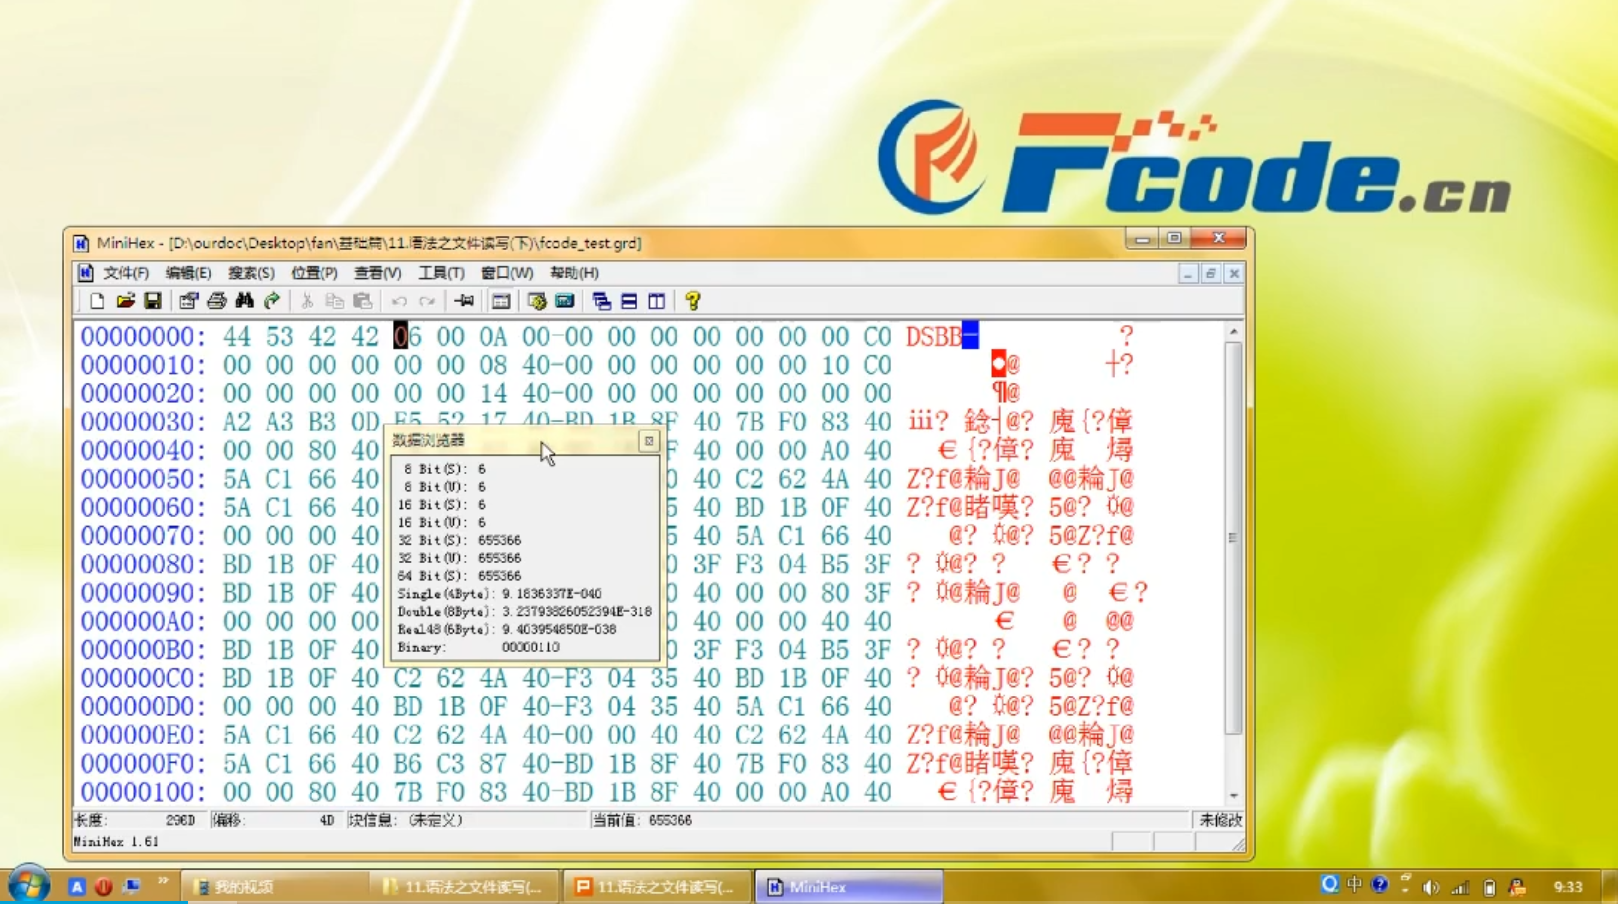Click the 未修改 status indicator

tap(1220, 821)
